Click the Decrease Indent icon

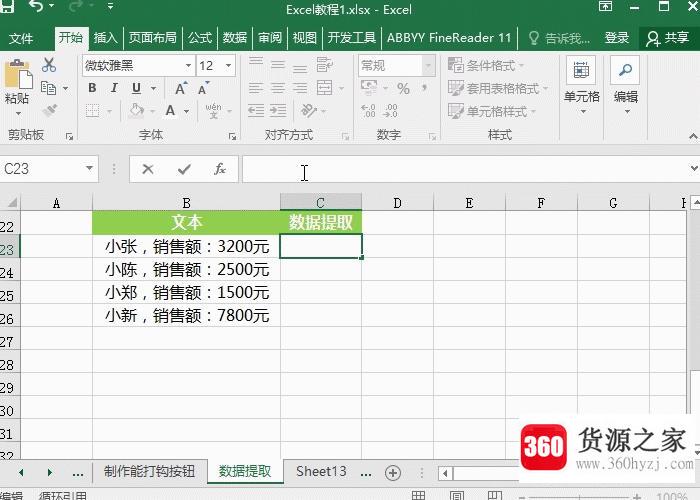pos(256,110)
